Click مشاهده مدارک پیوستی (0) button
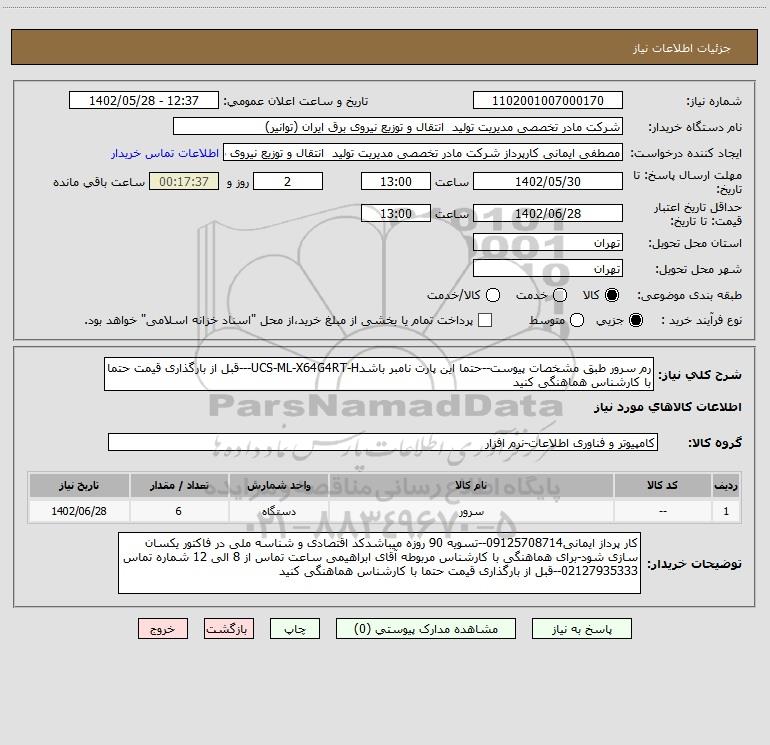The width and height of the screenshot is (770, 745). pos(426,629)
